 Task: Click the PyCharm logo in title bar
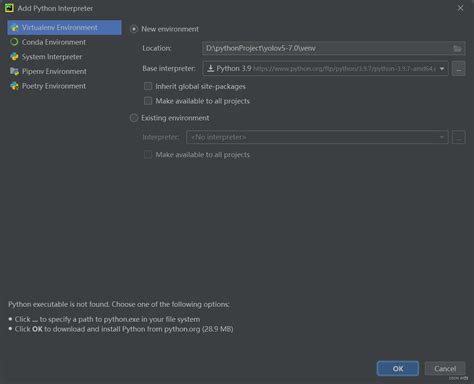pyautogui.click(x=9, y=8)
